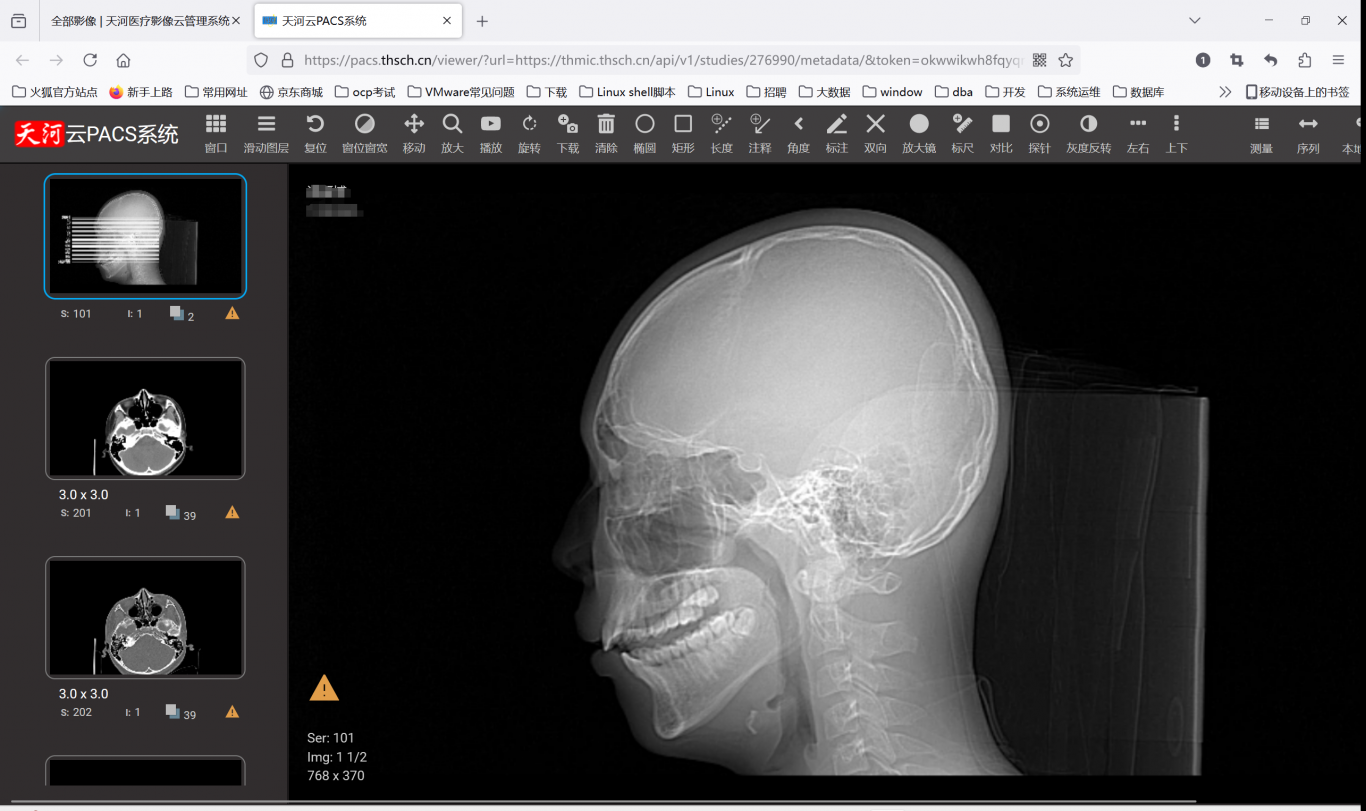Select the 双向 bidirectional tool
1366x811 pixels.
tap(875, 133)
